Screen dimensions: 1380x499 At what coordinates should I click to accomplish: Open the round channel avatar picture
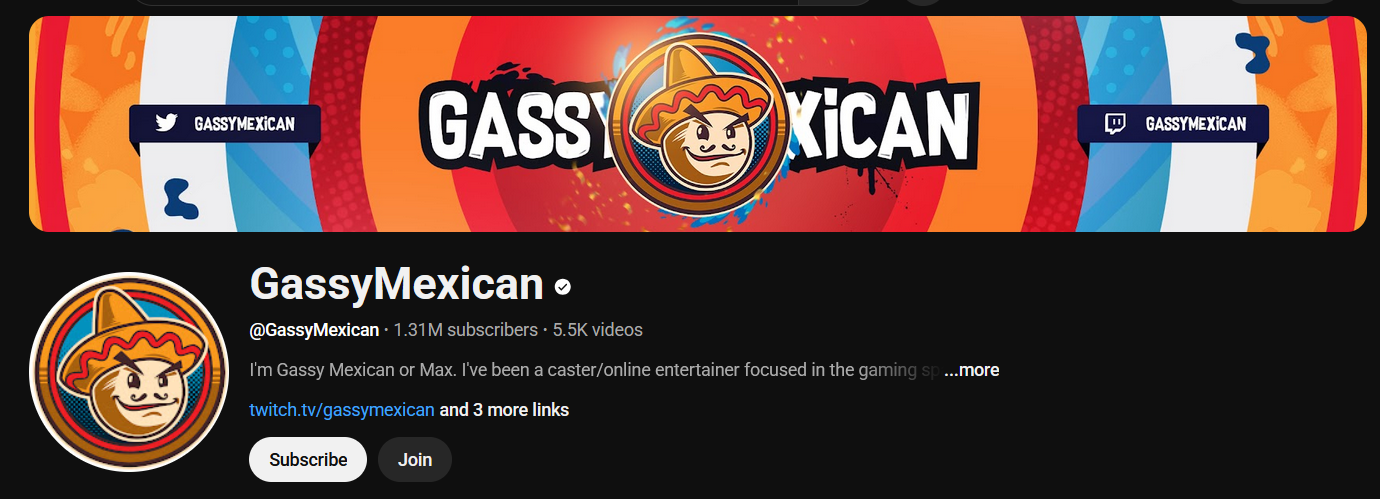click(130, 371)
